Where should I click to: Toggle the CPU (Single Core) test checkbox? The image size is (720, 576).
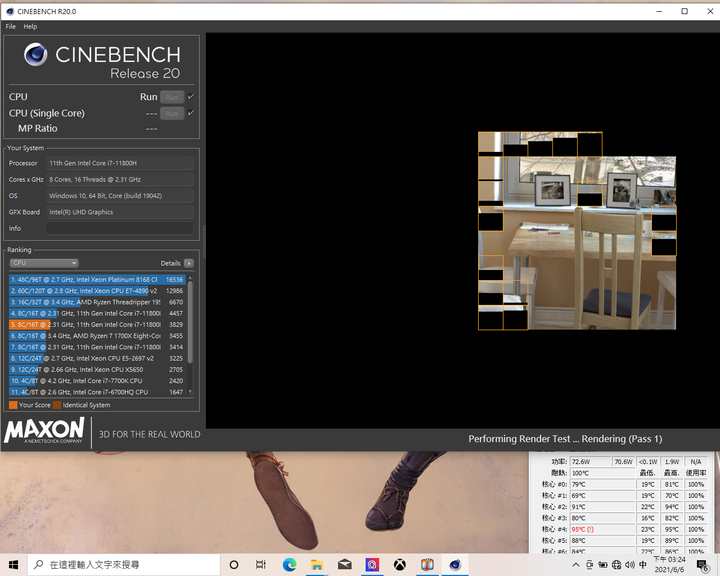[x=191, y=113]
